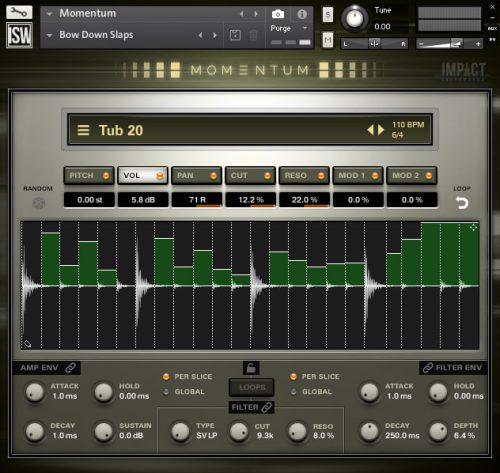
Task: Delete preset with the trash icon
Action: [253, 35]
